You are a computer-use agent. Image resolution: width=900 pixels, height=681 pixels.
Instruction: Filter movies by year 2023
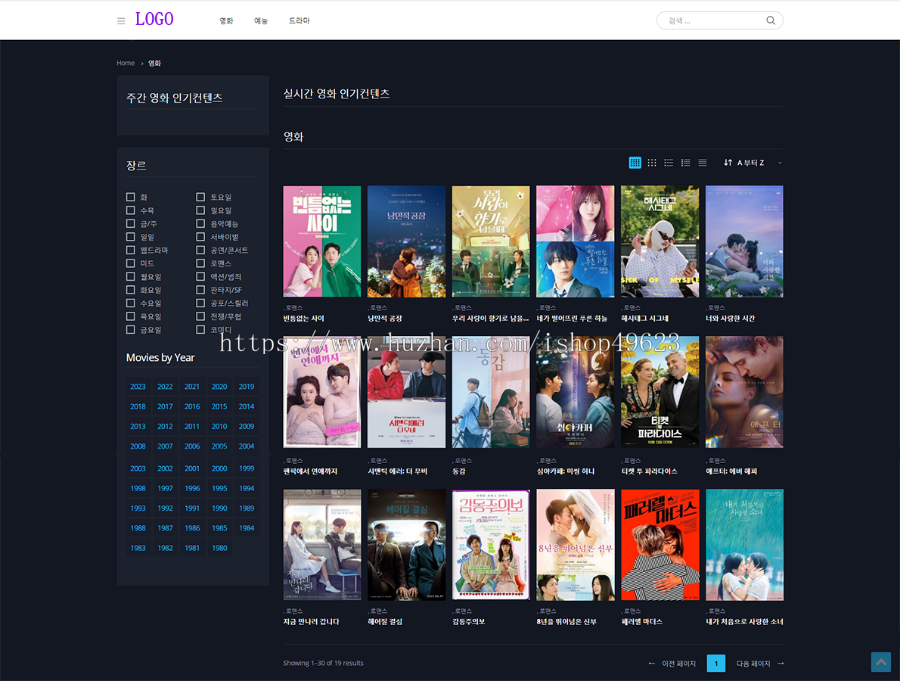(x=138, y=387)
